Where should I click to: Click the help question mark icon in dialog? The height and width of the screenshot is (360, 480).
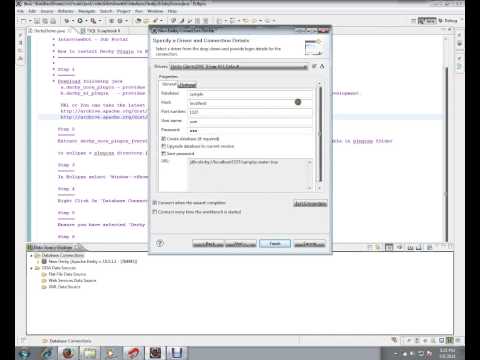159,243
